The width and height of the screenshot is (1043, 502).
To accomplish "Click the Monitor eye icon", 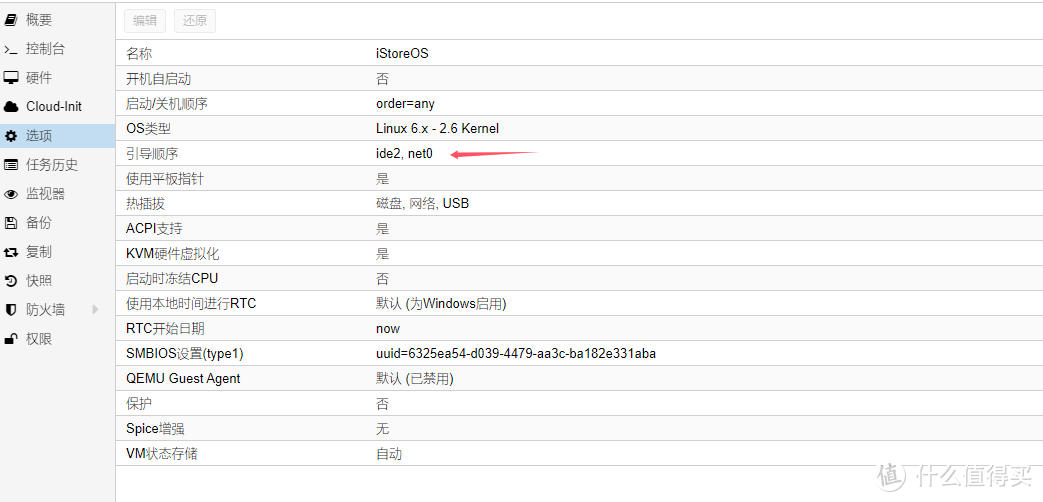I will [x=11, y=194].
